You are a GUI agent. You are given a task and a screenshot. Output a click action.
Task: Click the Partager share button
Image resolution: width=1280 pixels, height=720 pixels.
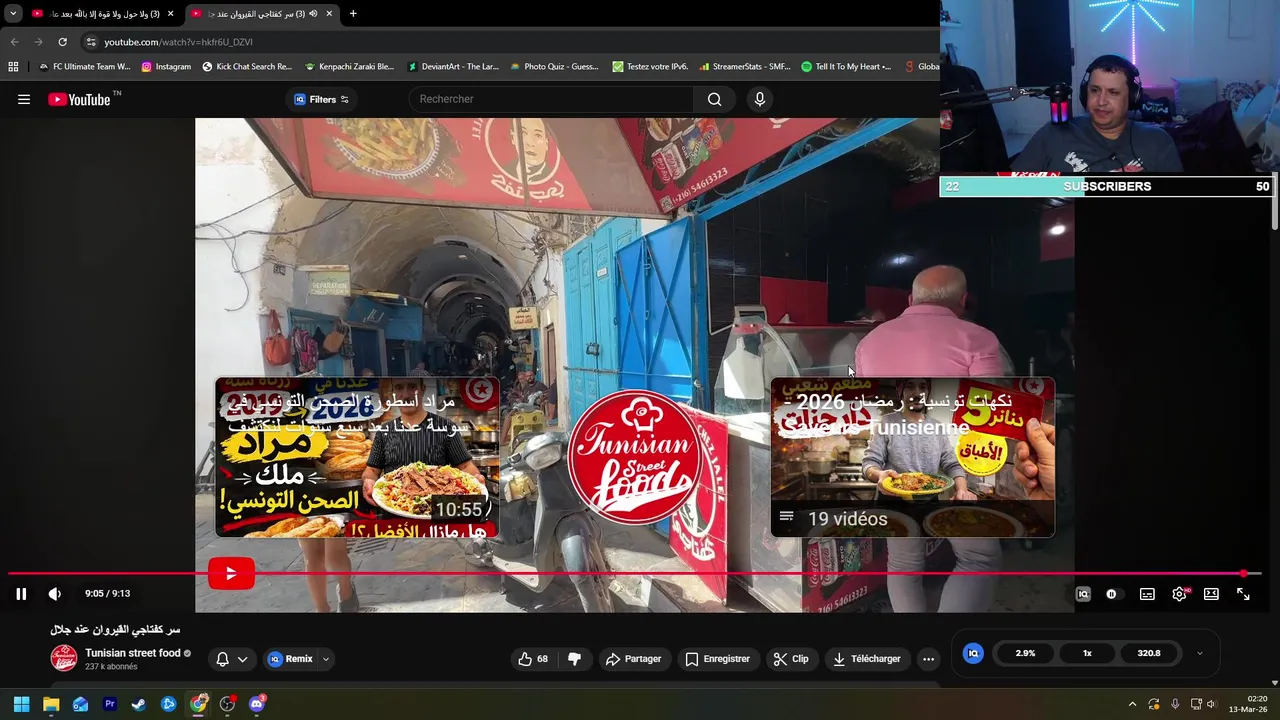(633, 659)
